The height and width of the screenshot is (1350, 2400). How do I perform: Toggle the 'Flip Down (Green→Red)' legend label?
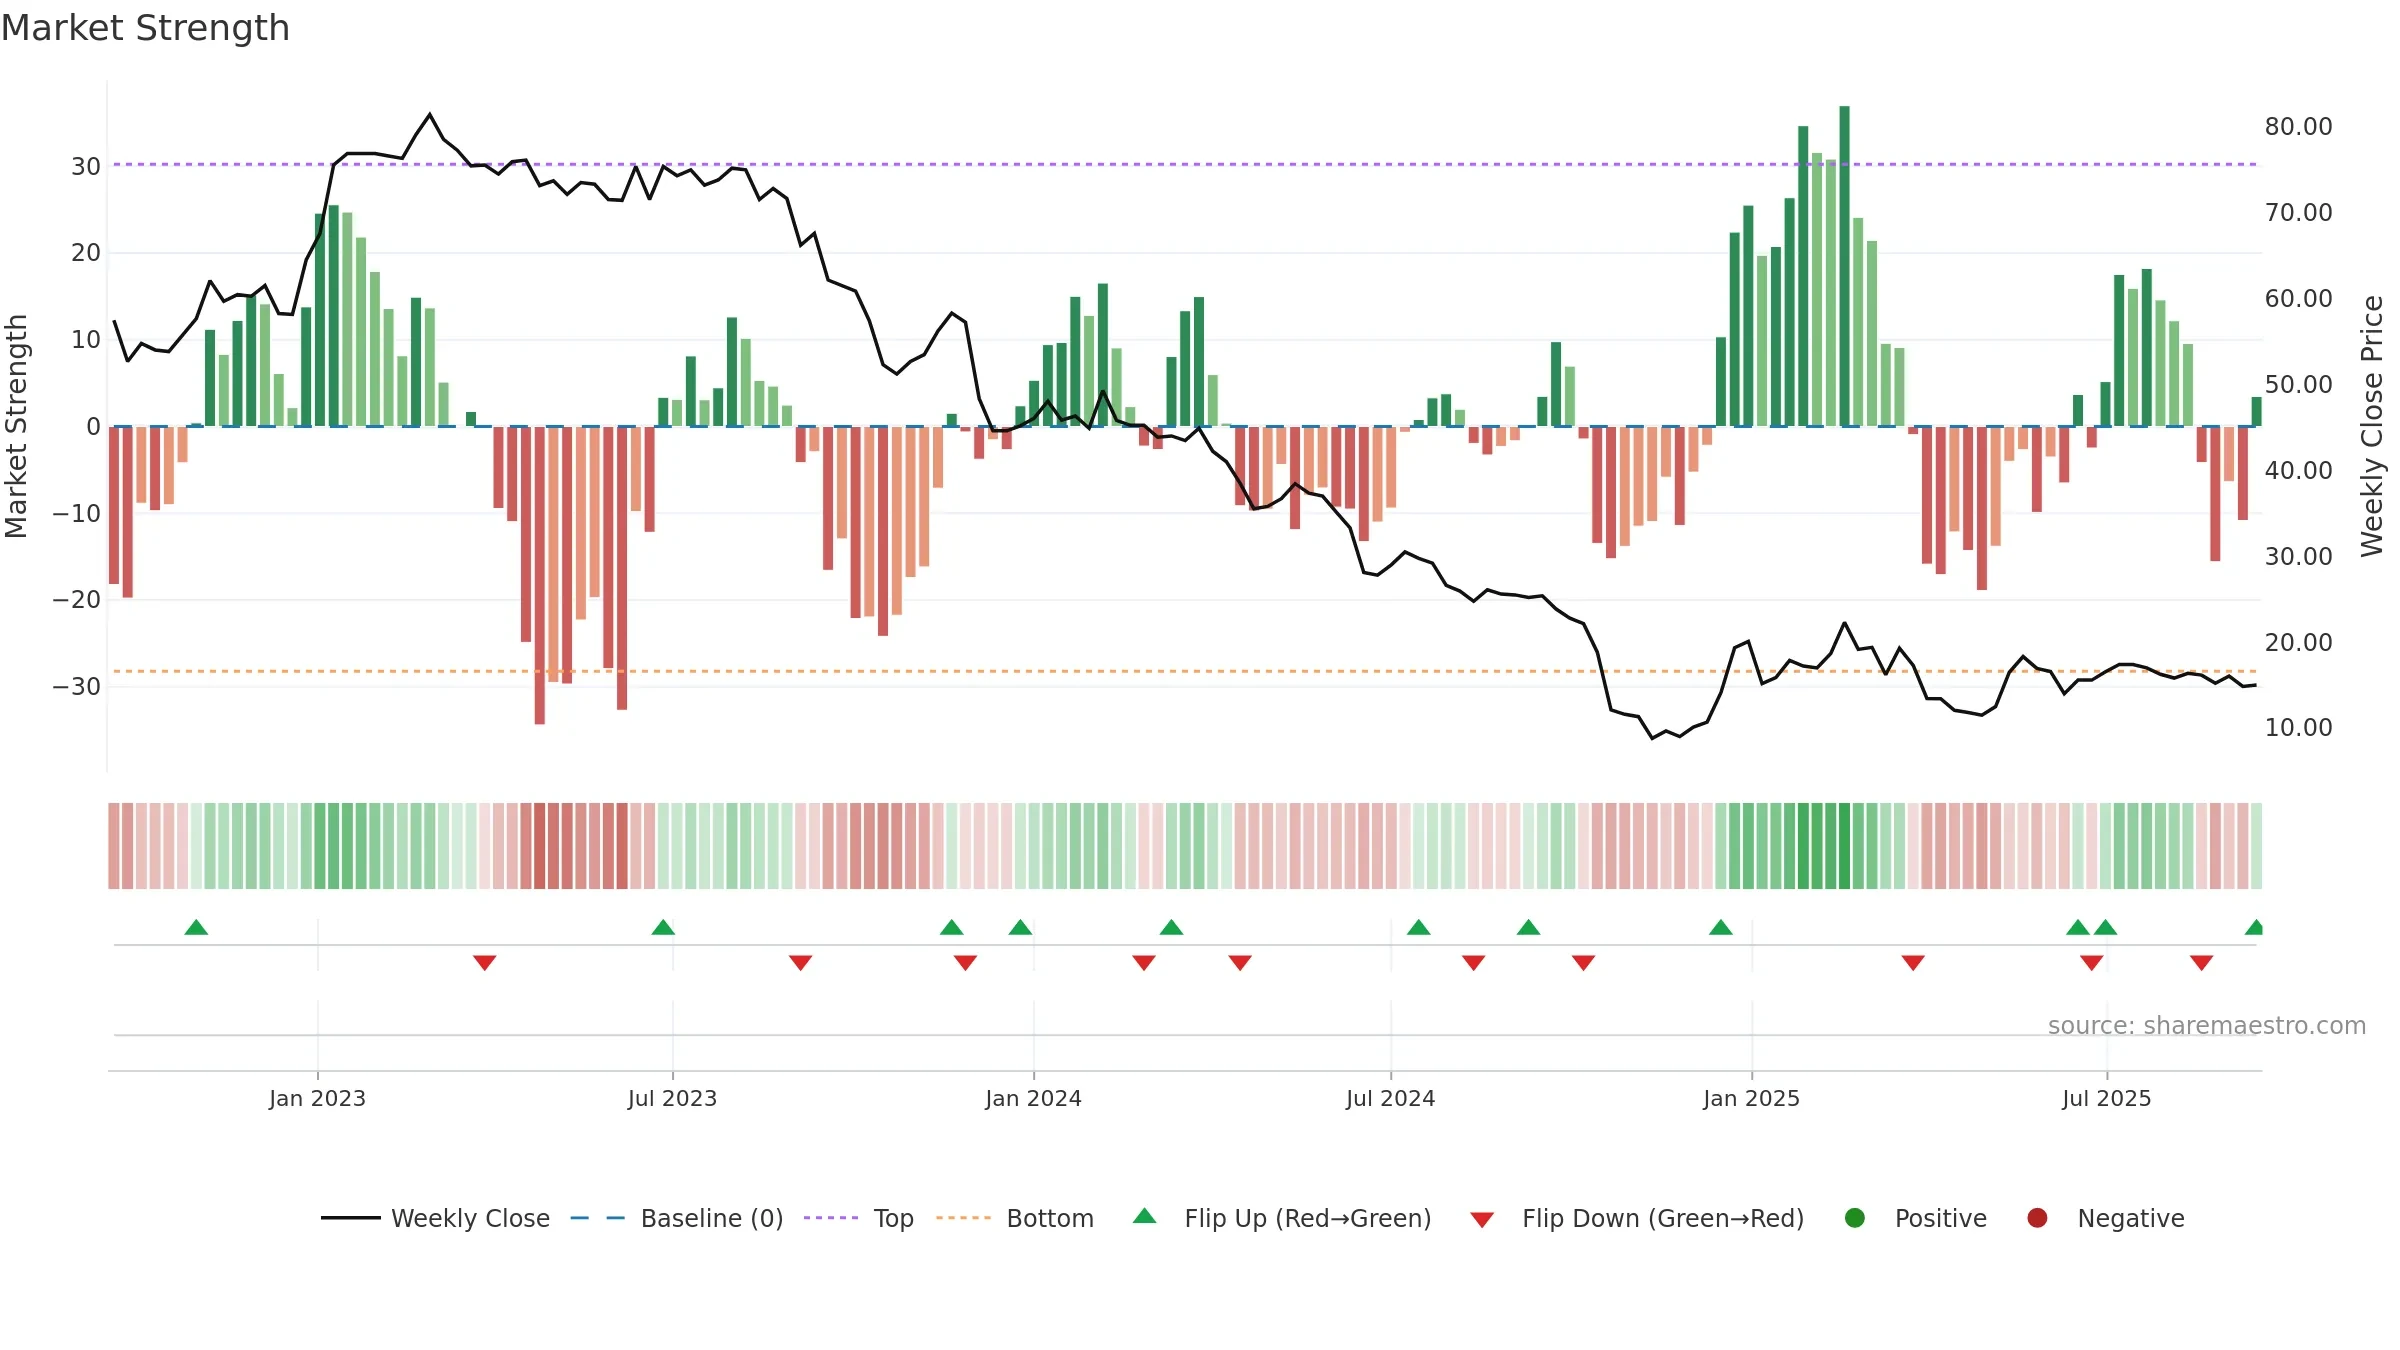click(x=1663, y=1218)
